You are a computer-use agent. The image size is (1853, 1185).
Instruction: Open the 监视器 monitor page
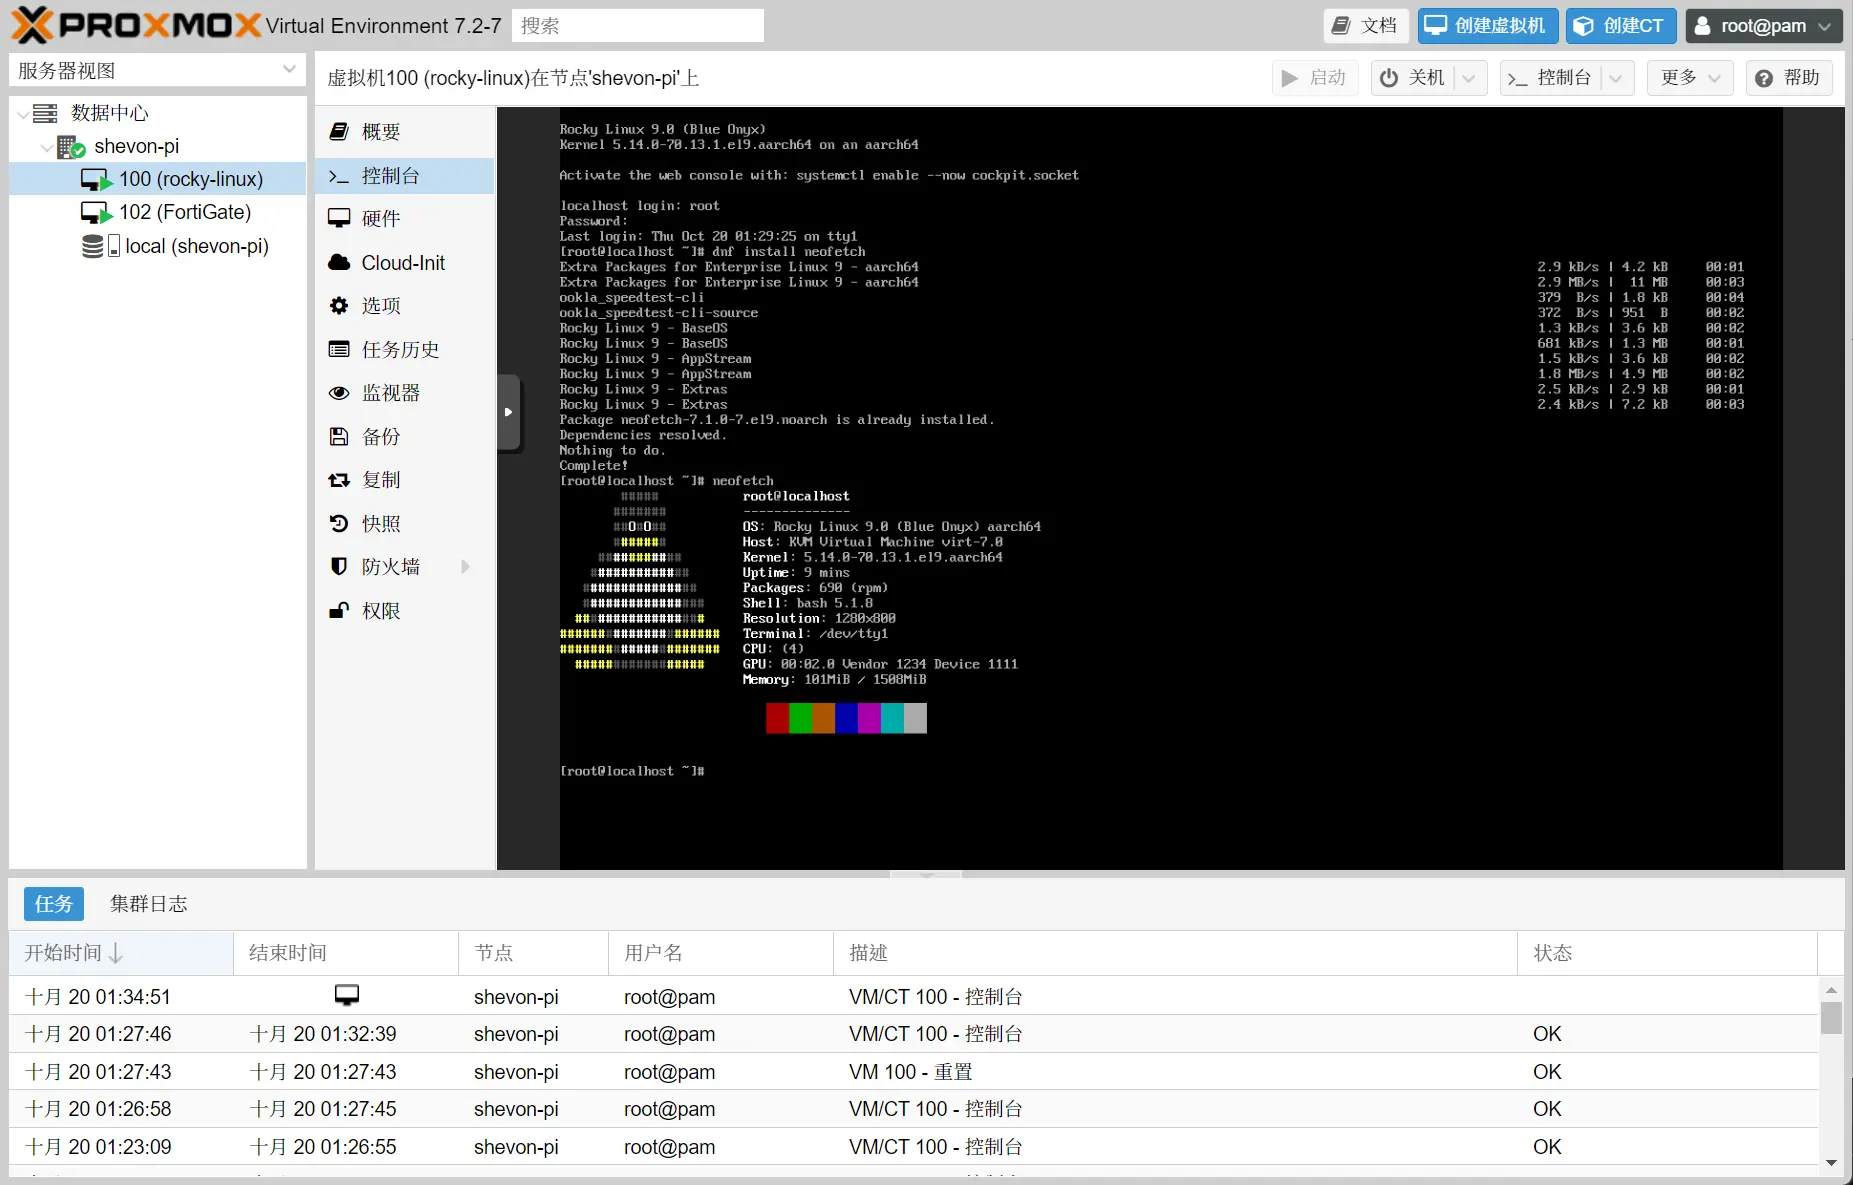(390, 393)
